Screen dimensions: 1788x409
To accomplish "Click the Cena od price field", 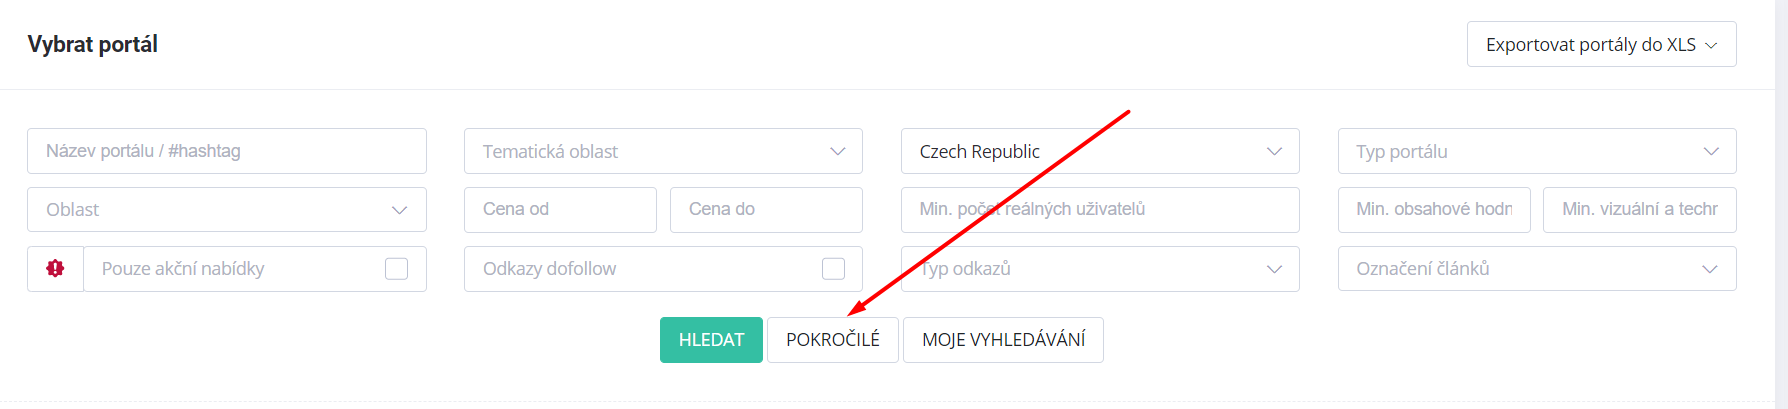I will click(x=560, y=210).
